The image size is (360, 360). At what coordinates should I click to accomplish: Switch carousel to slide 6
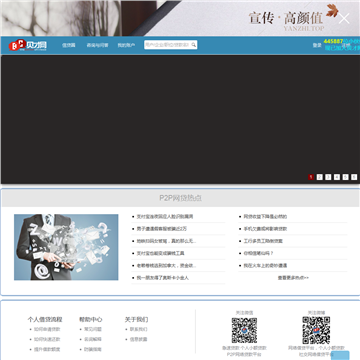click(x=354, y=177)
